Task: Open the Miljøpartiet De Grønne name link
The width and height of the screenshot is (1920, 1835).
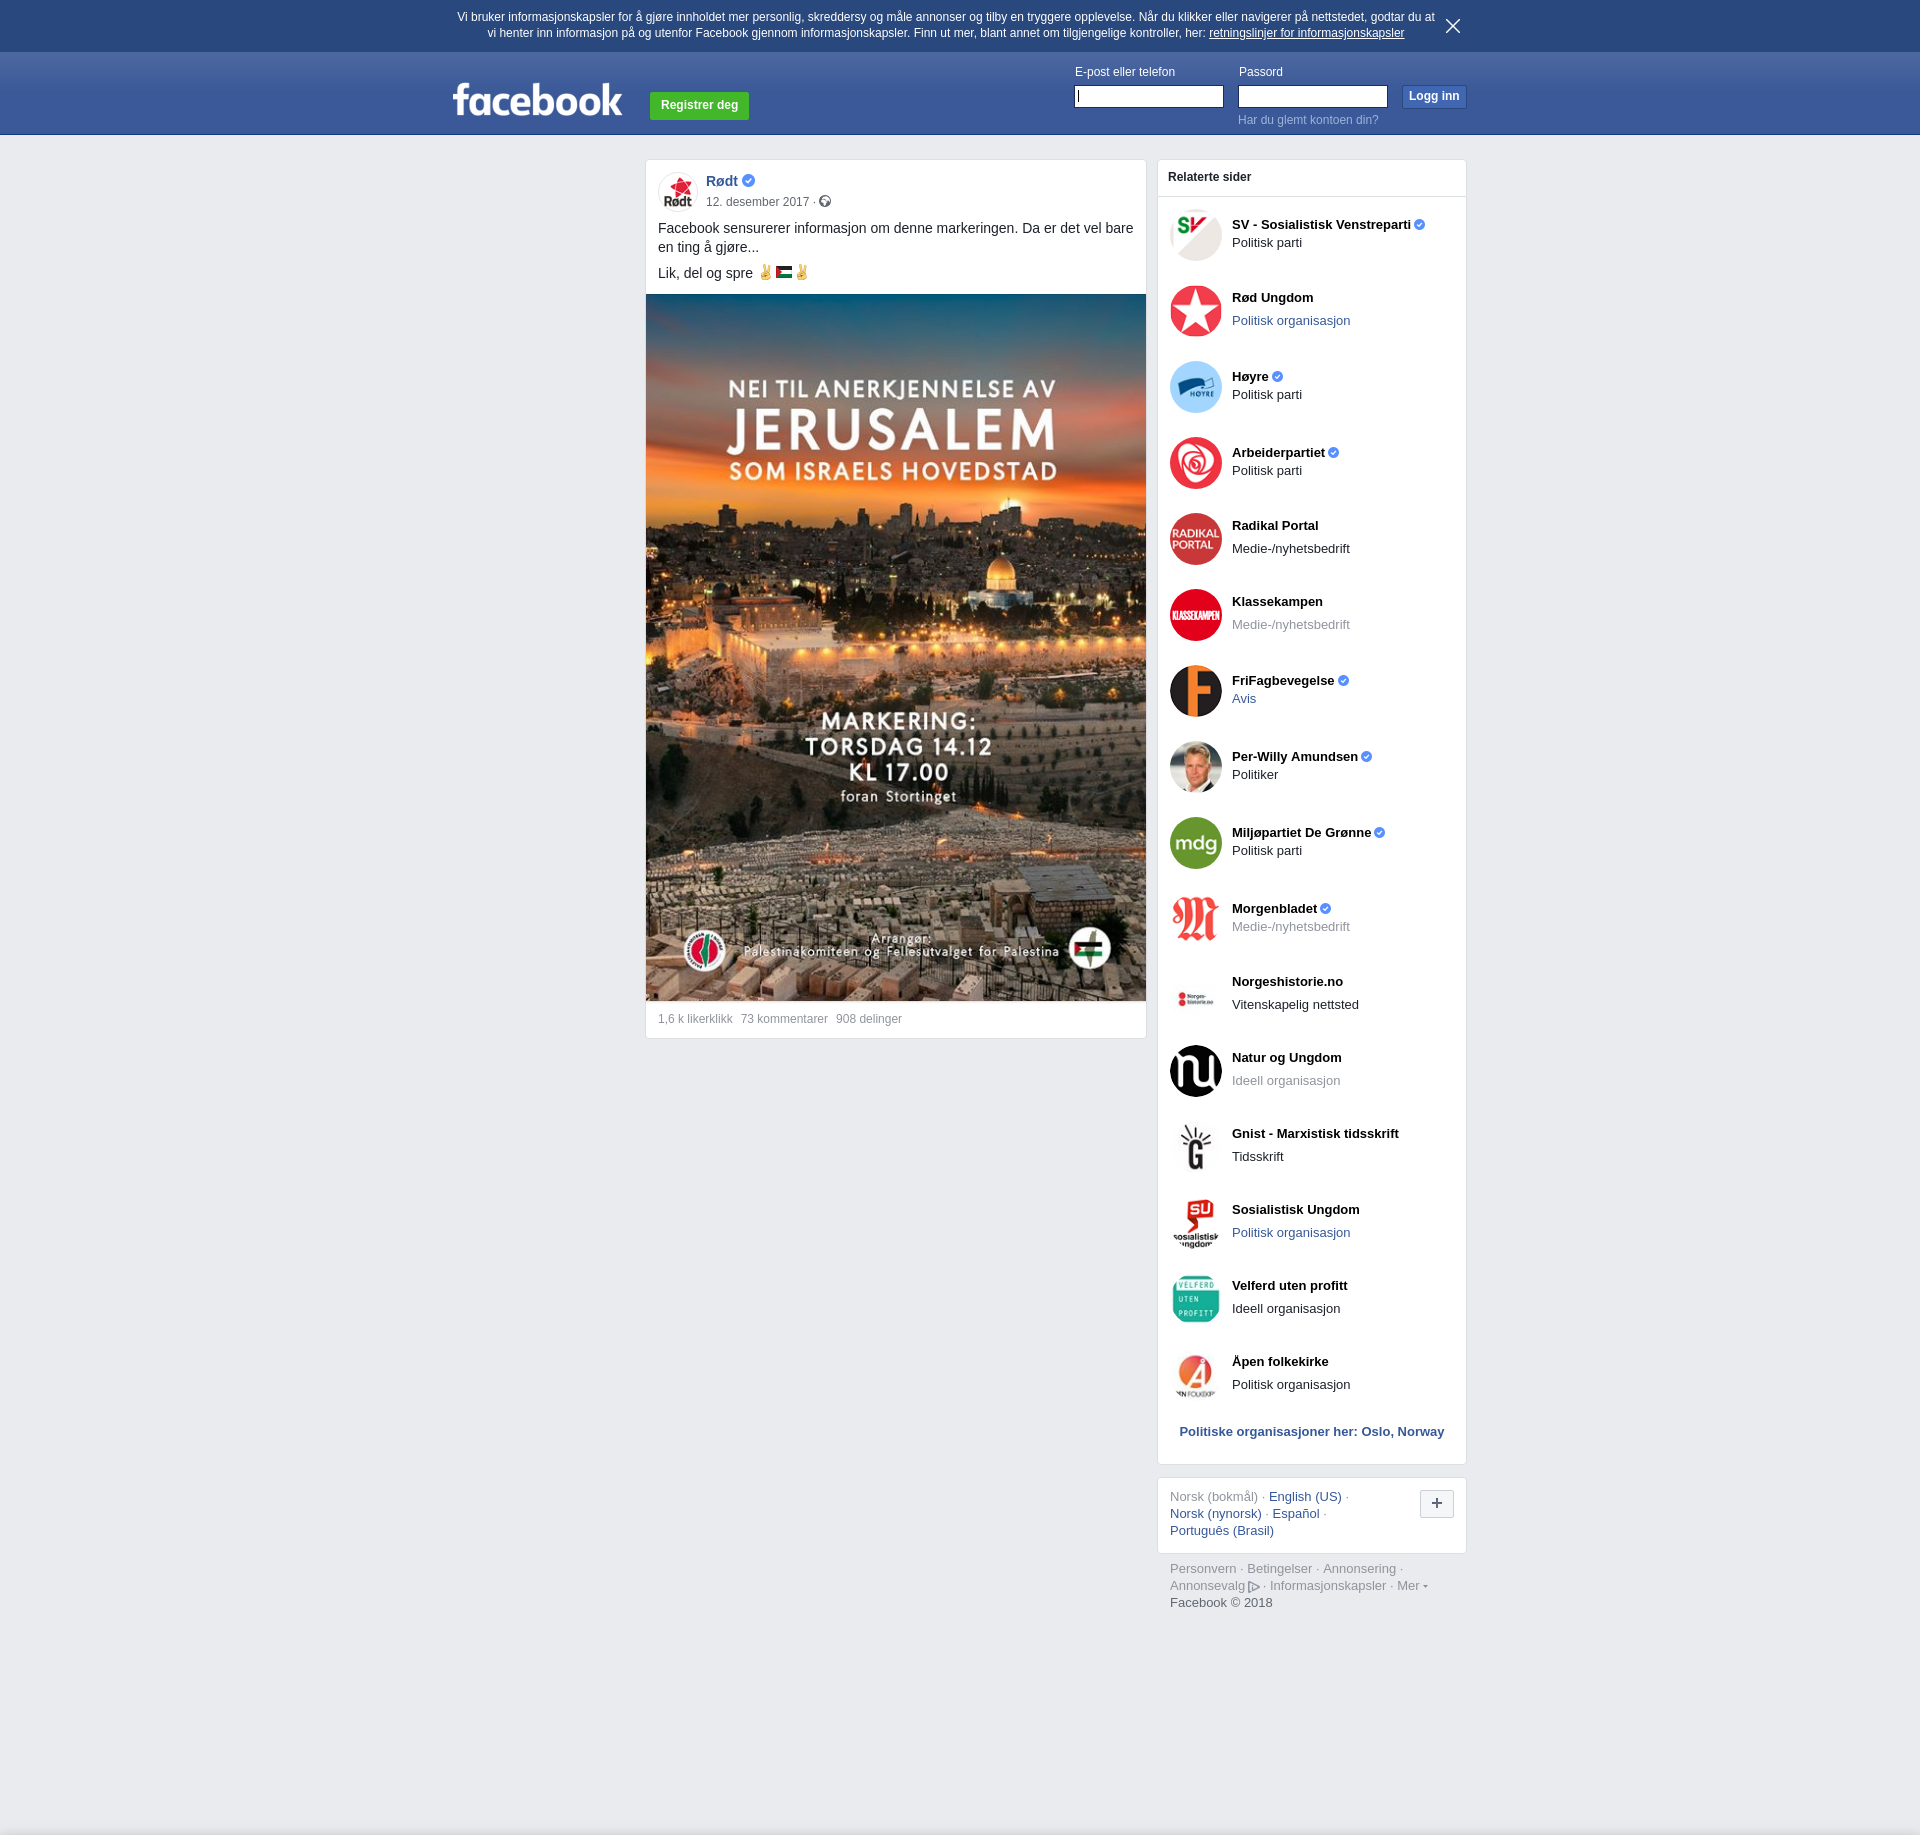Action: 1301,833
